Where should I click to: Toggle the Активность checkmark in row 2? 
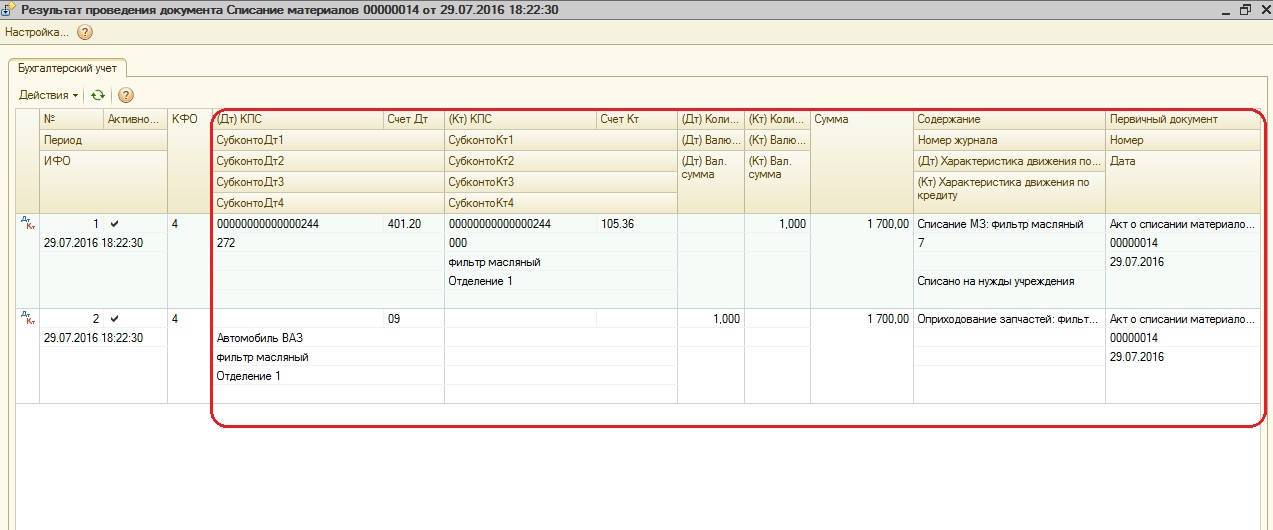click(x=114, y=319)
